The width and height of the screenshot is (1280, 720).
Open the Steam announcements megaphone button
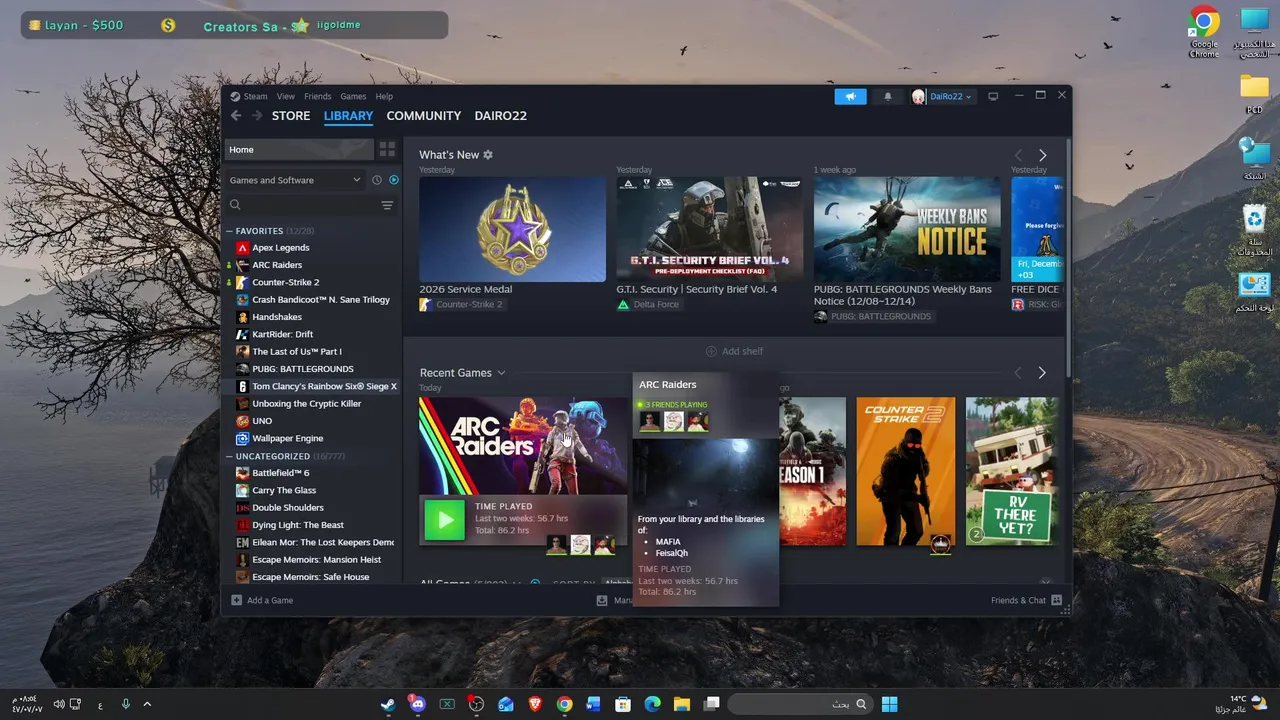click(850, 97)
